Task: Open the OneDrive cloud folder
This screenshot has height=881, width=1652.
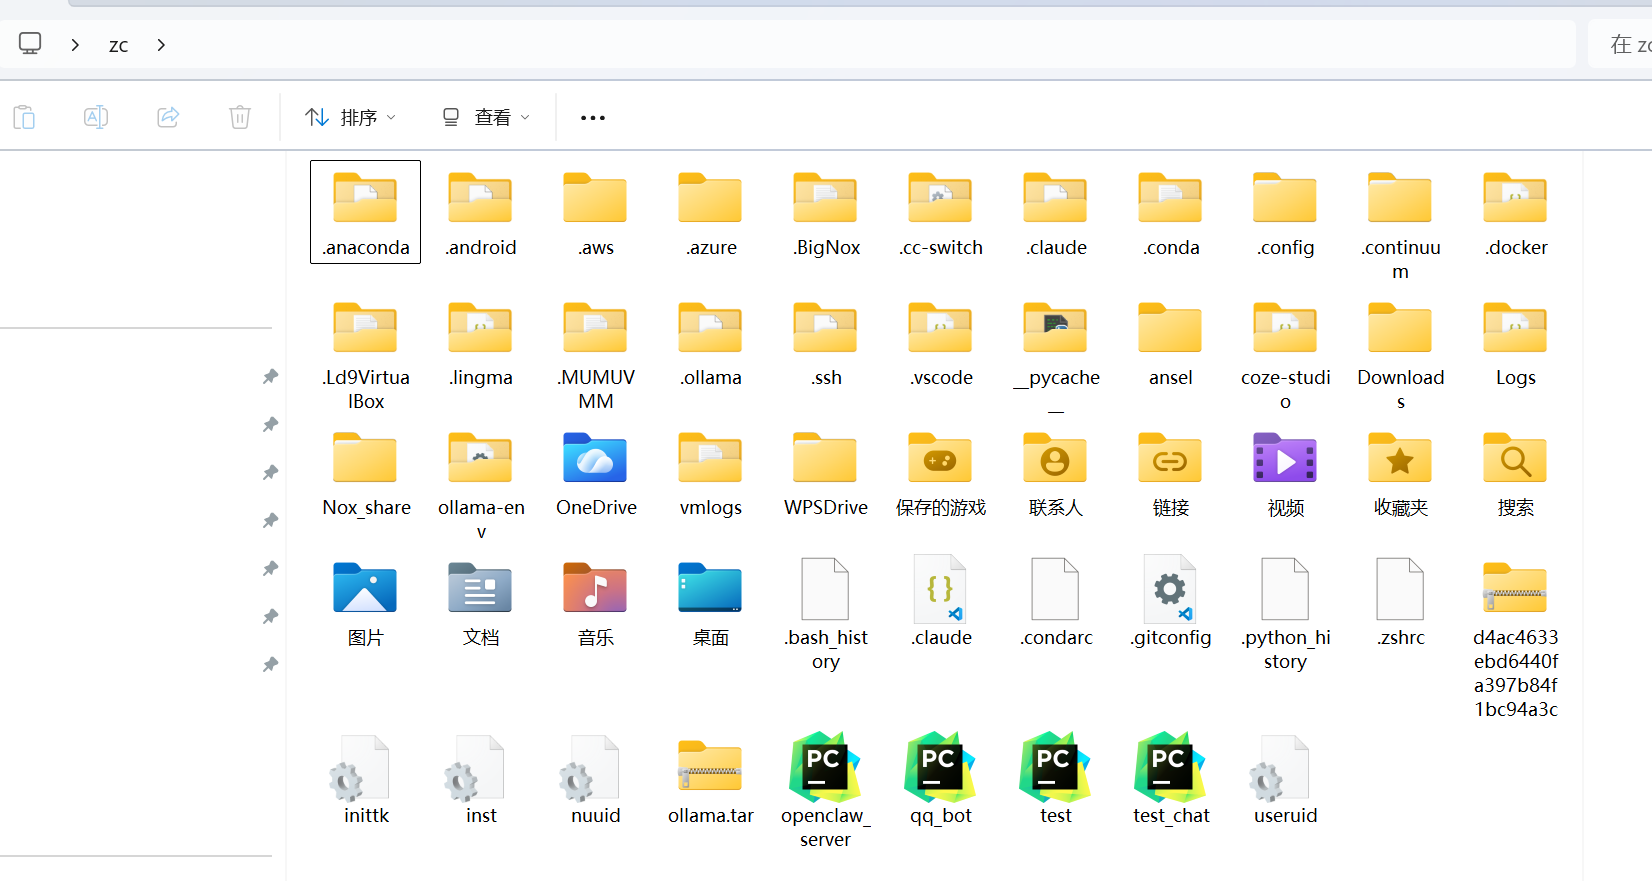Action: tap(596, 472)
